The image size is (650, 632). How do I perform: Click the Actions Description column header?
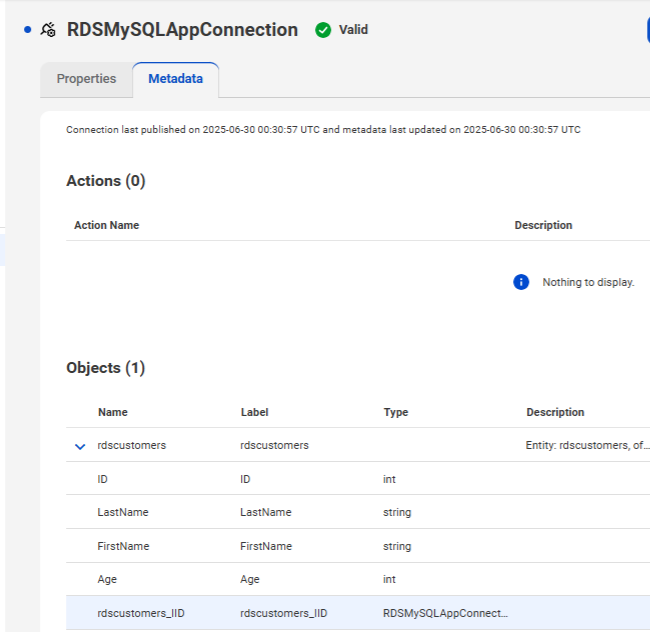point(543,225)
